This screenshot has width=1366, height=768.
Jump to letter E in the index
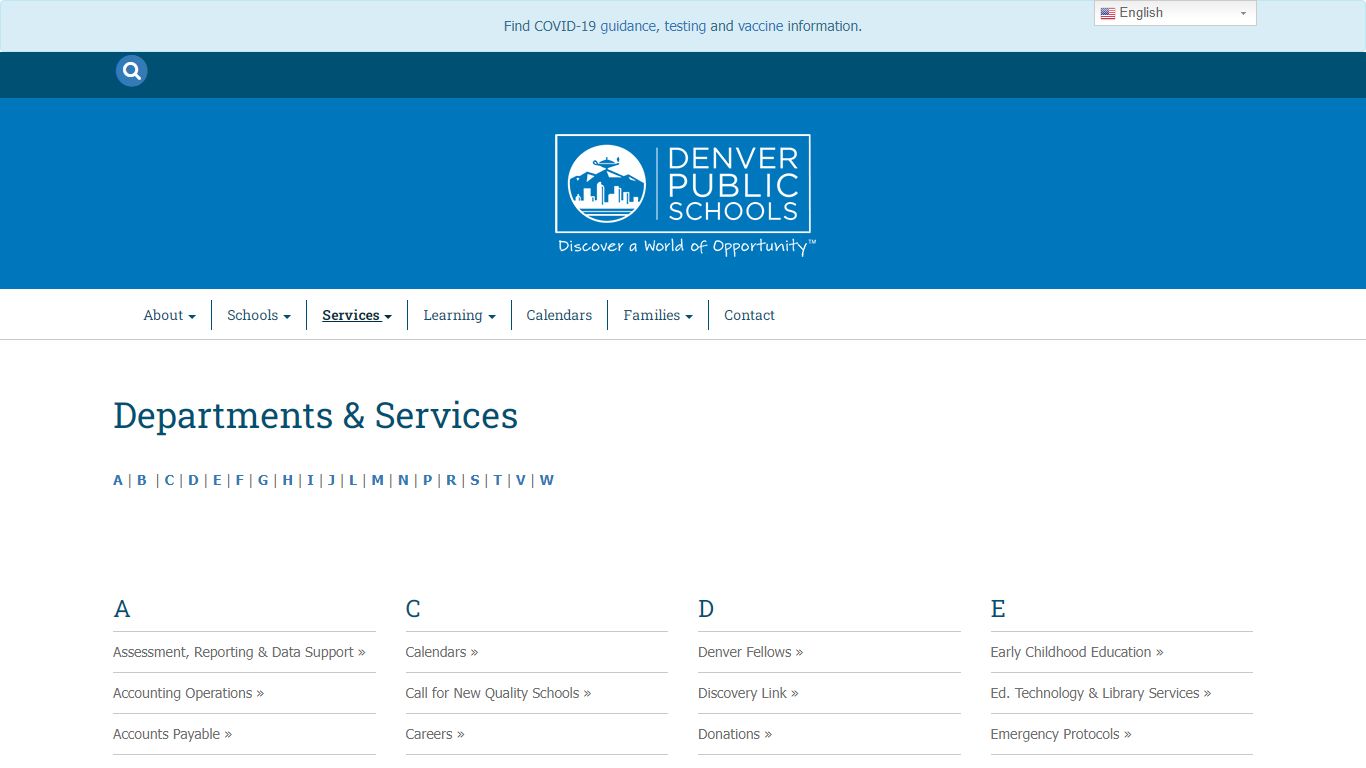click(x=217, y=480)
